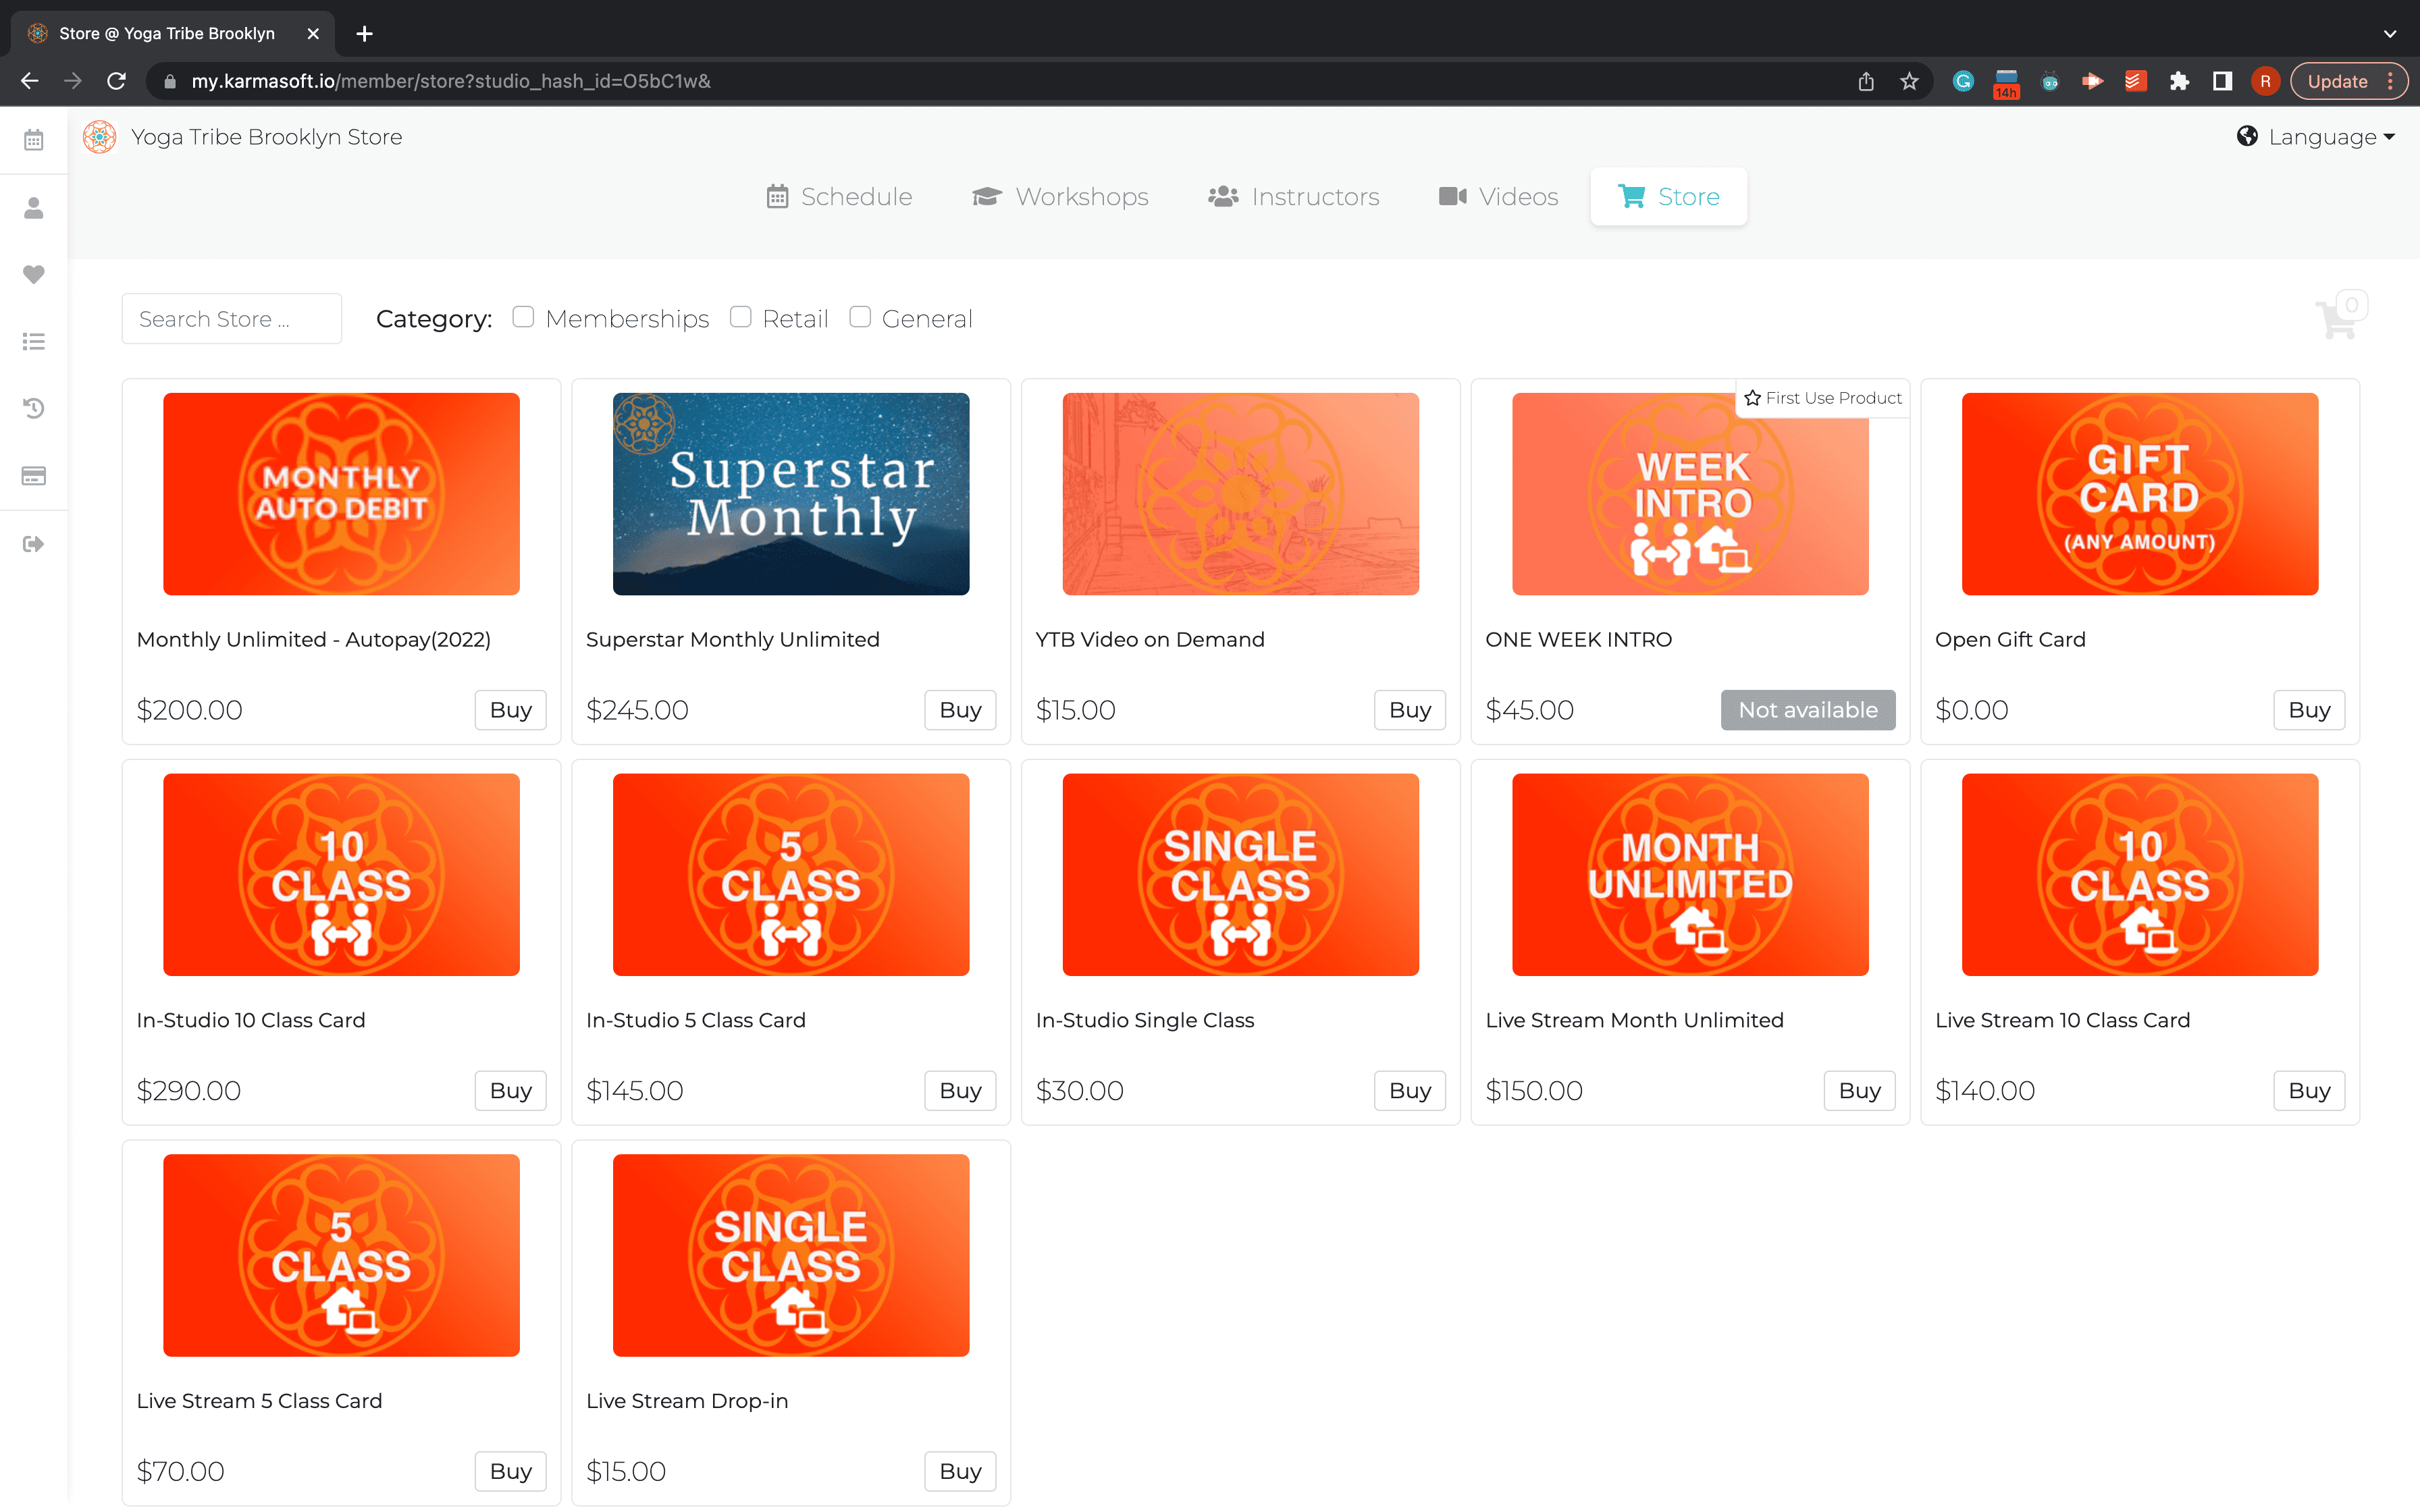
Task: Click the Search Store input field
Action: coord(231,319)
